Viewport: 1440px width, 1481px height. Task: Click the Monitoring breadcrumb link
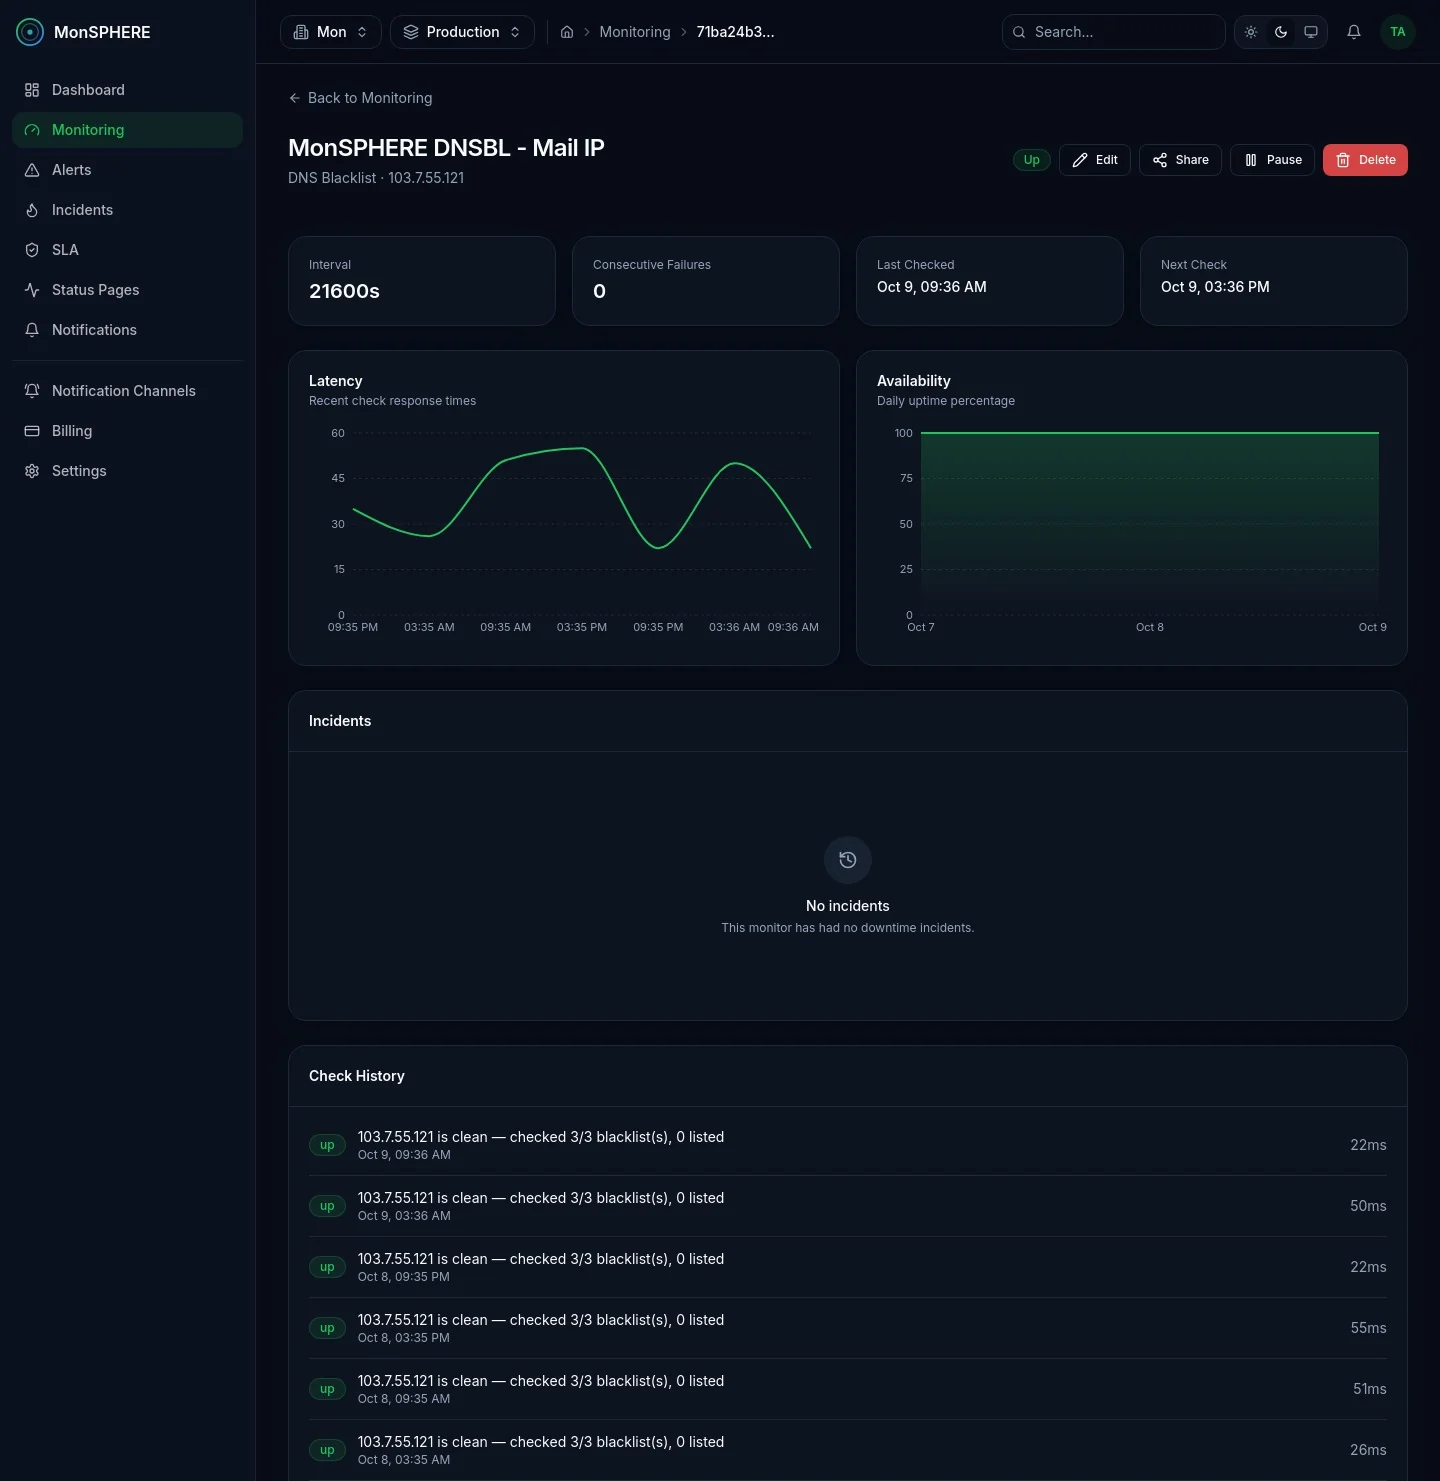[635, 32]
